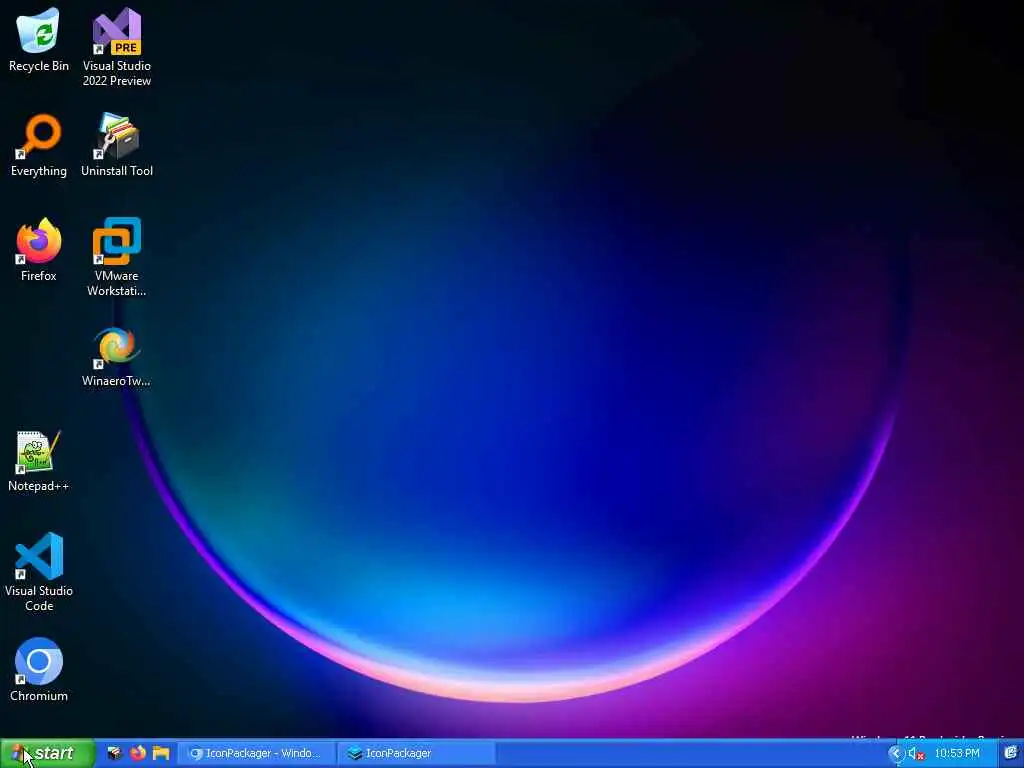The width and height of the screenshot is (1024, 768).
Task: Click the icon right of the taskbar clock
Action: tap(1011, 754)
